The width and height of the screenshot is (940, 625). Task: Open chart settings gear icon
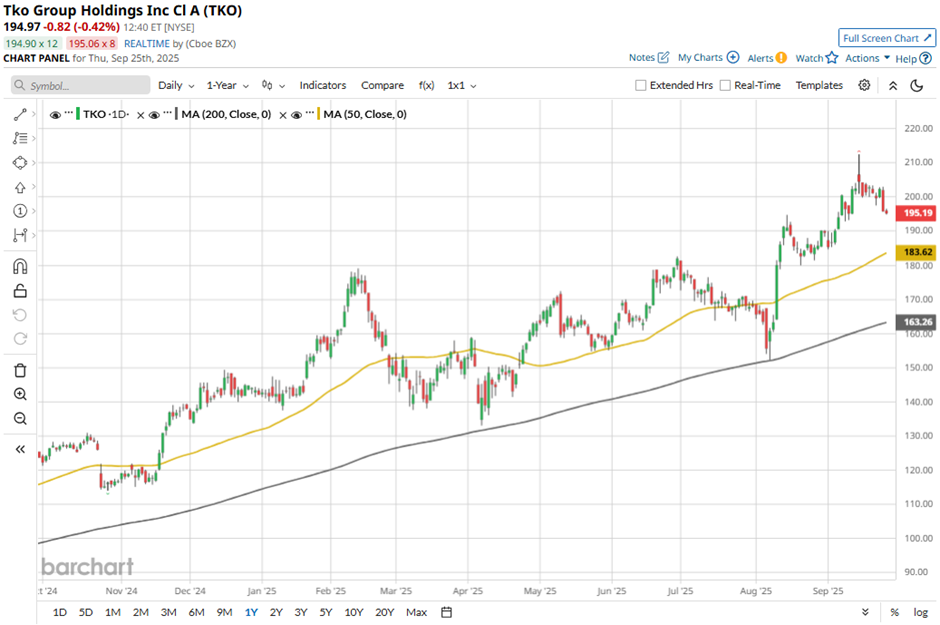[x=864, y=85]
